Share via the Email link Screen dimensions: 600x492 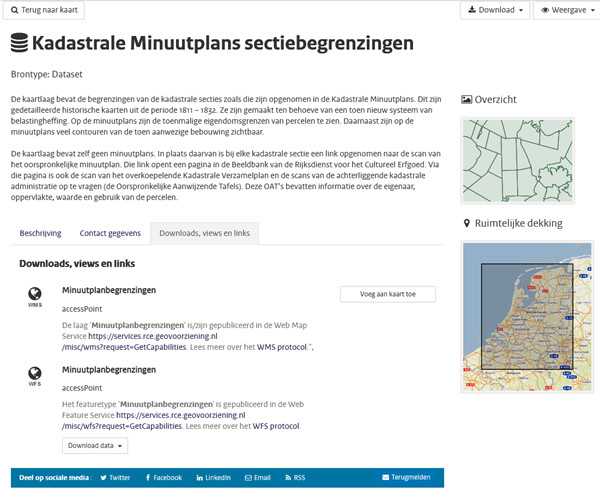click(x=258, y=477)
